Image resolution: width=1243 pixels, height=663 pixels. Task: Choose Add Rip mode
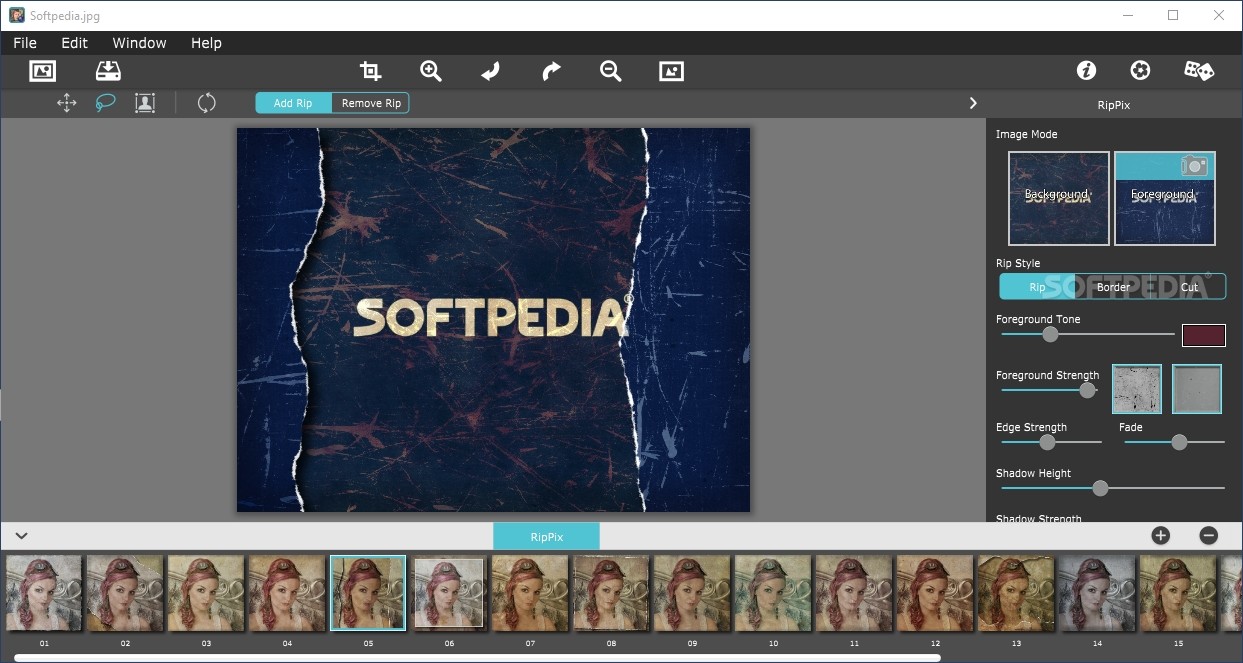[293, 103]
